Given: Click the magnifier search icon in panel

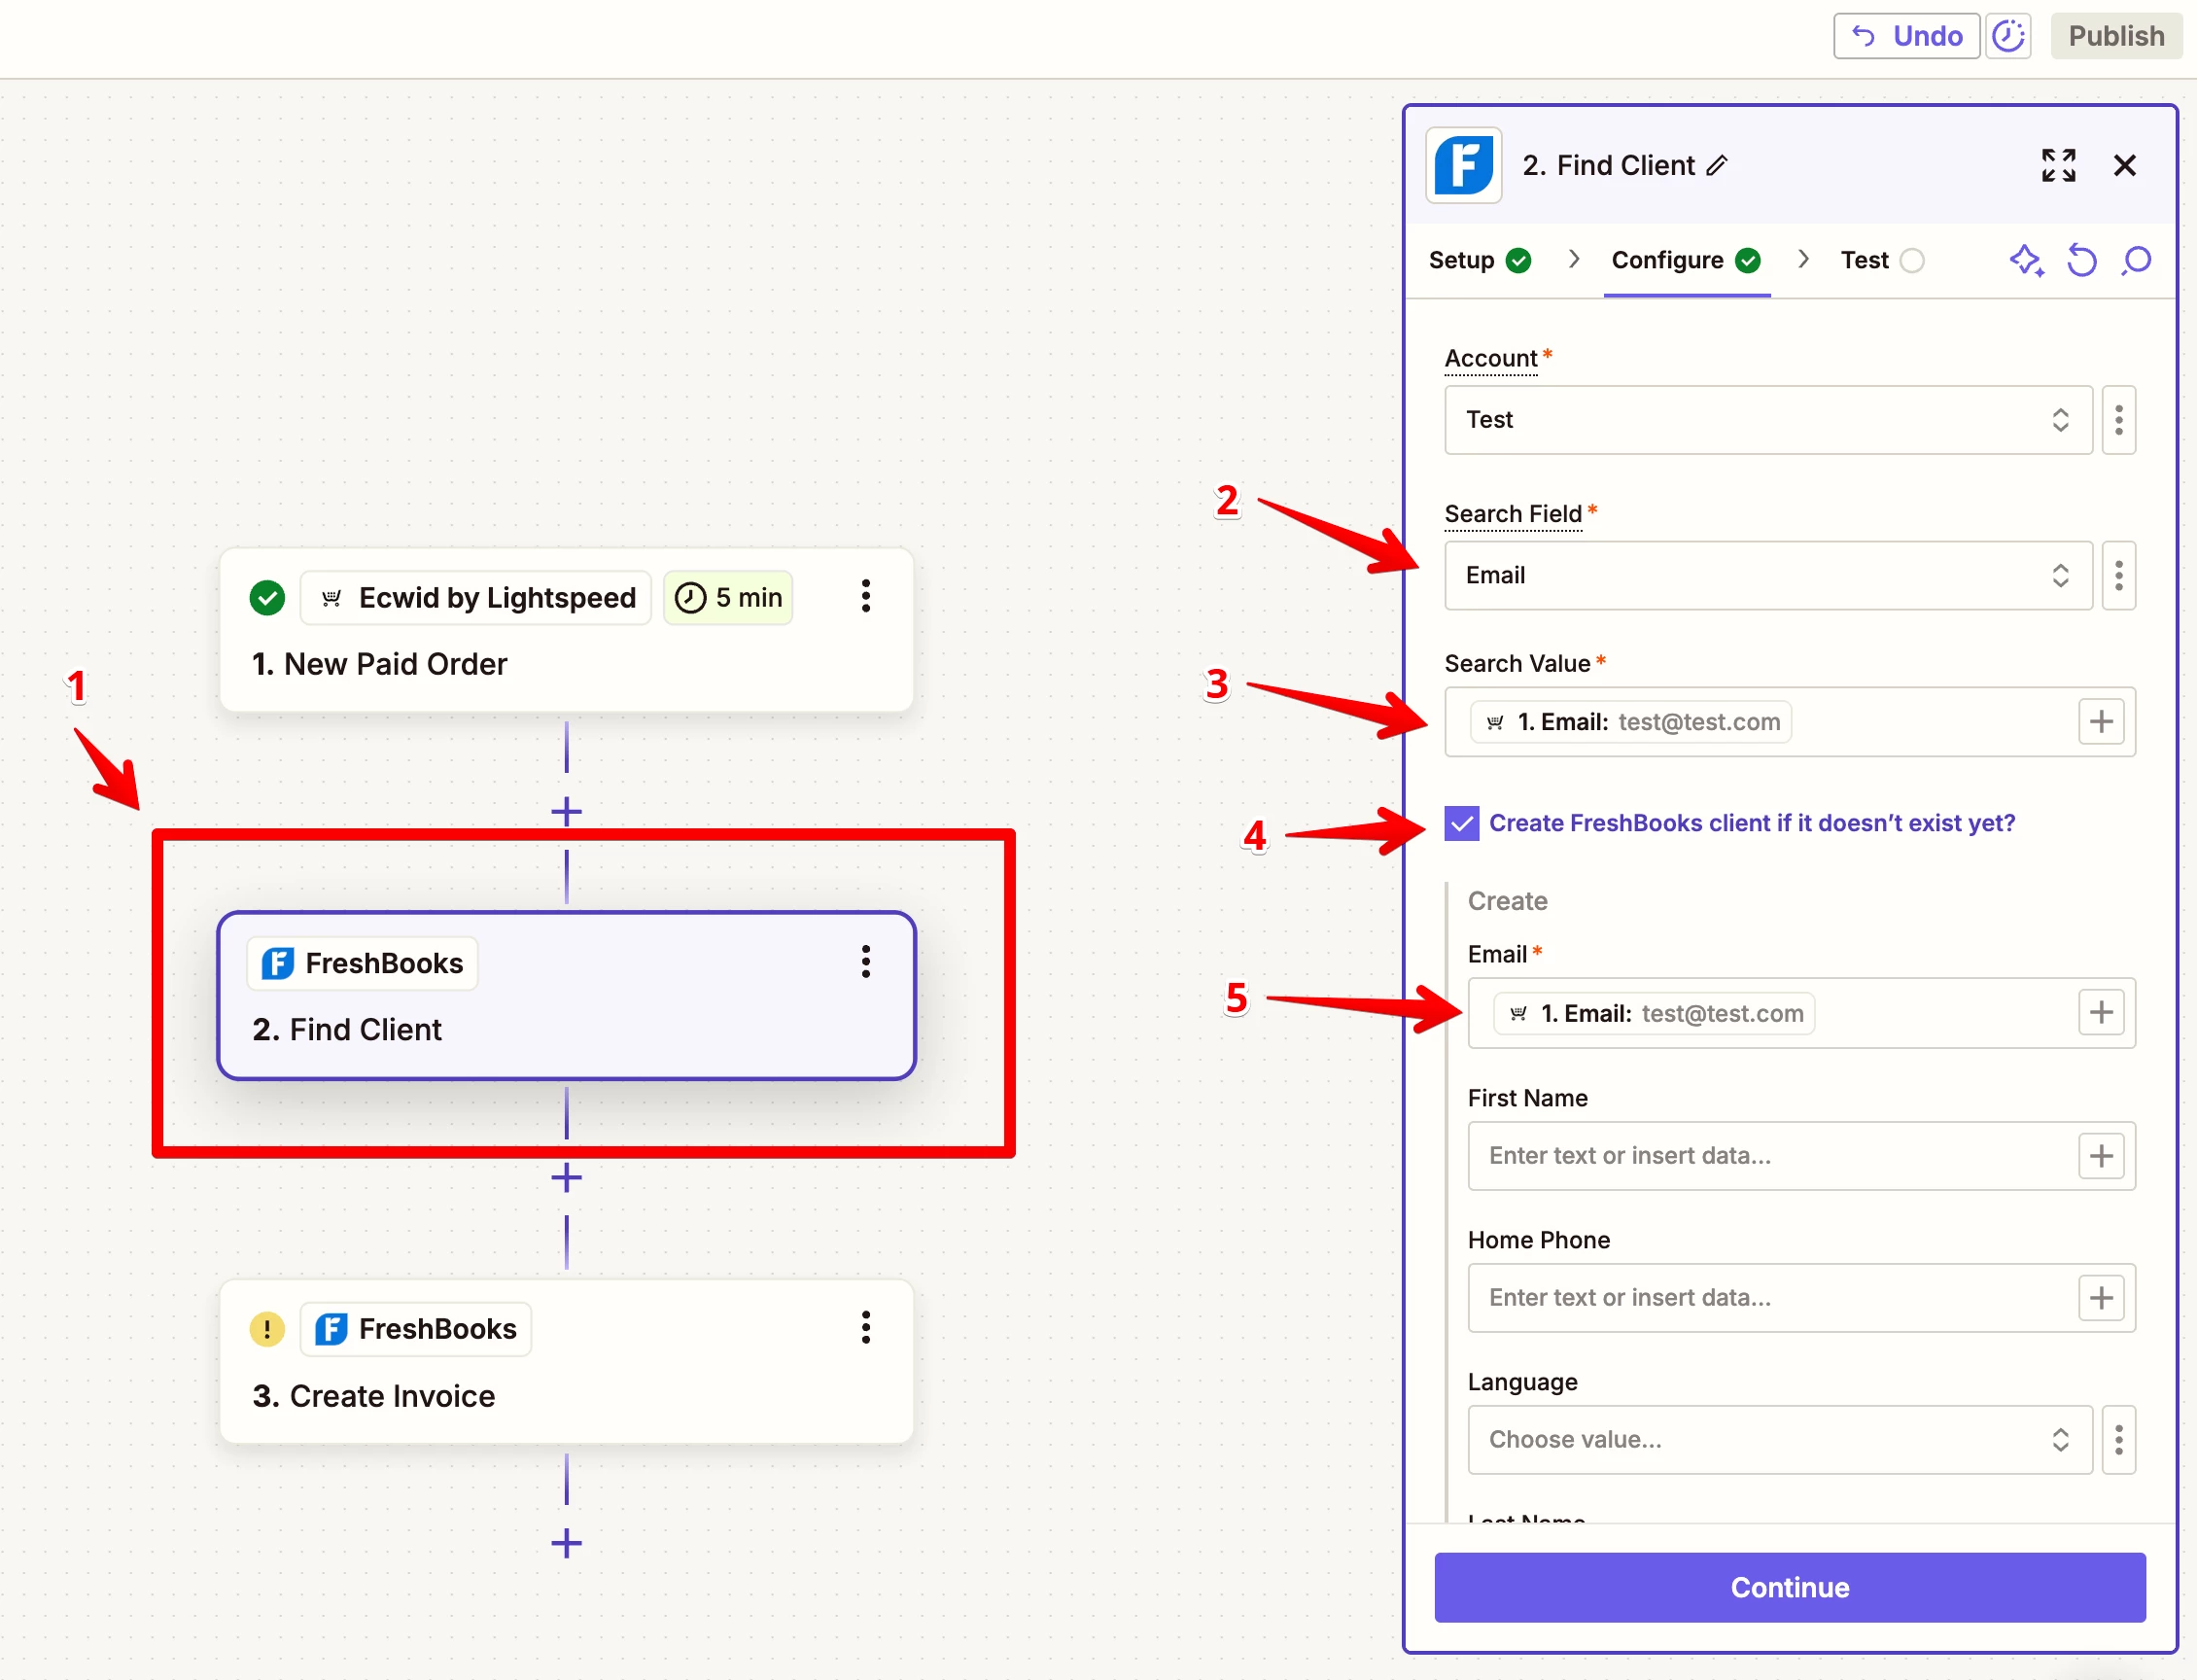Looking at the screenshot, I should point(2136,261).
